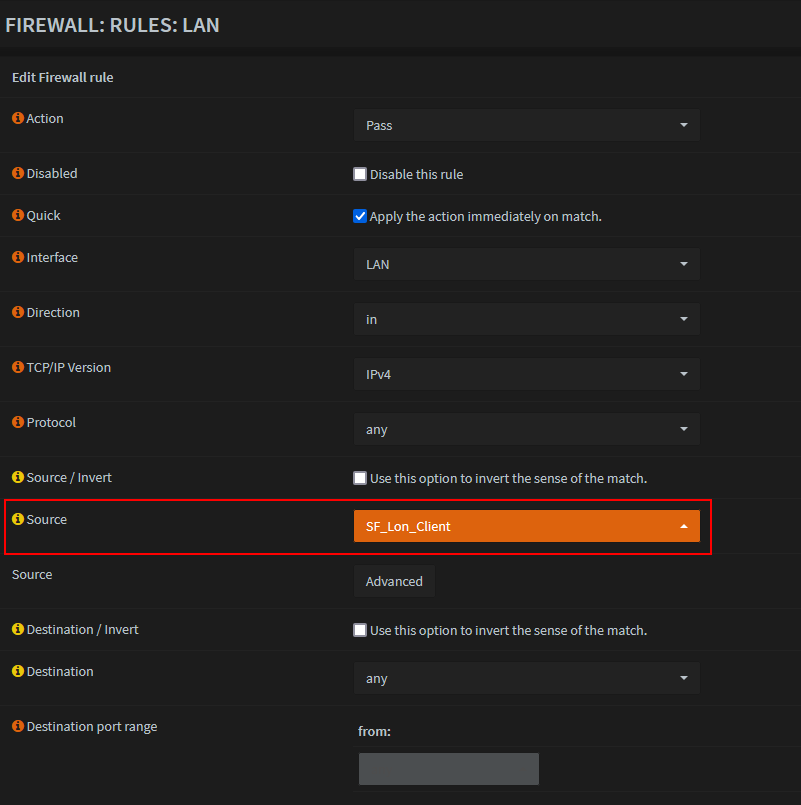Screen dimensions: 801x805
Task: Toggle the Source / Invert checkbox
Action: 360,478
